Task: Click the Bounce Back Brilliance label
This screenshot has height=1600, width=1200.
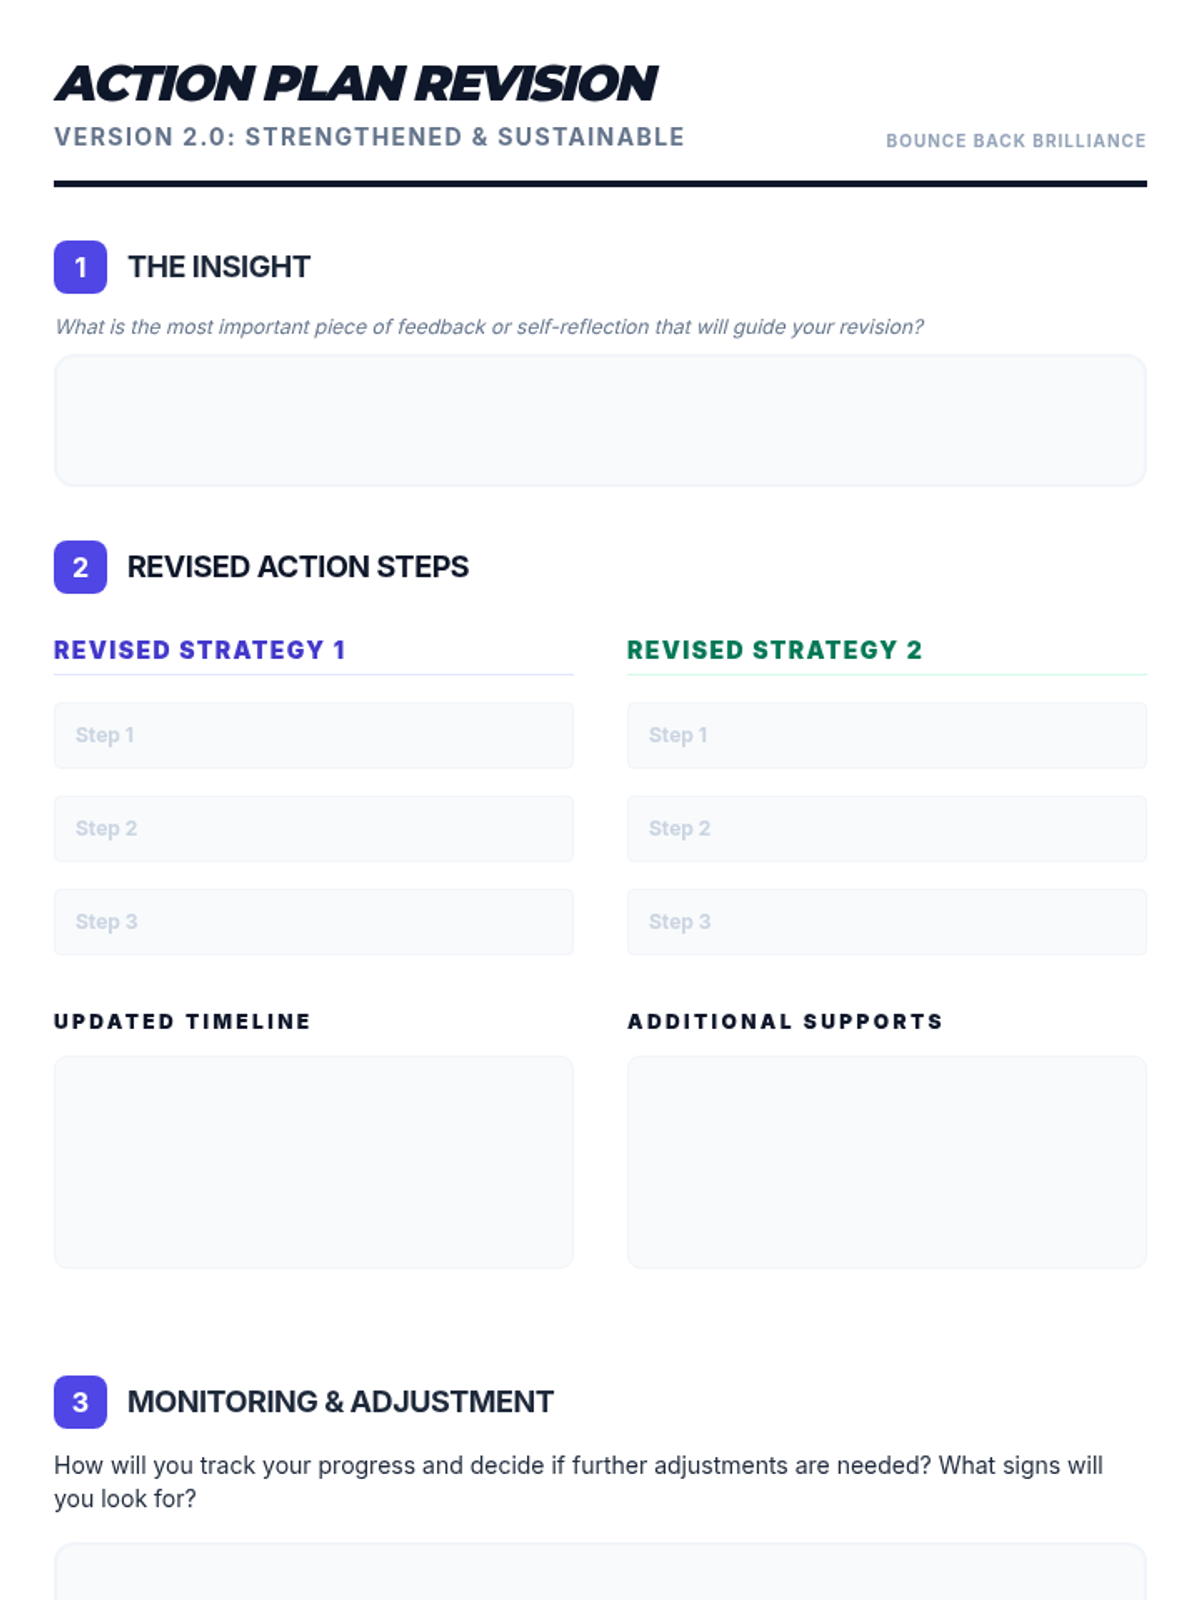Action: (1016, 141)
